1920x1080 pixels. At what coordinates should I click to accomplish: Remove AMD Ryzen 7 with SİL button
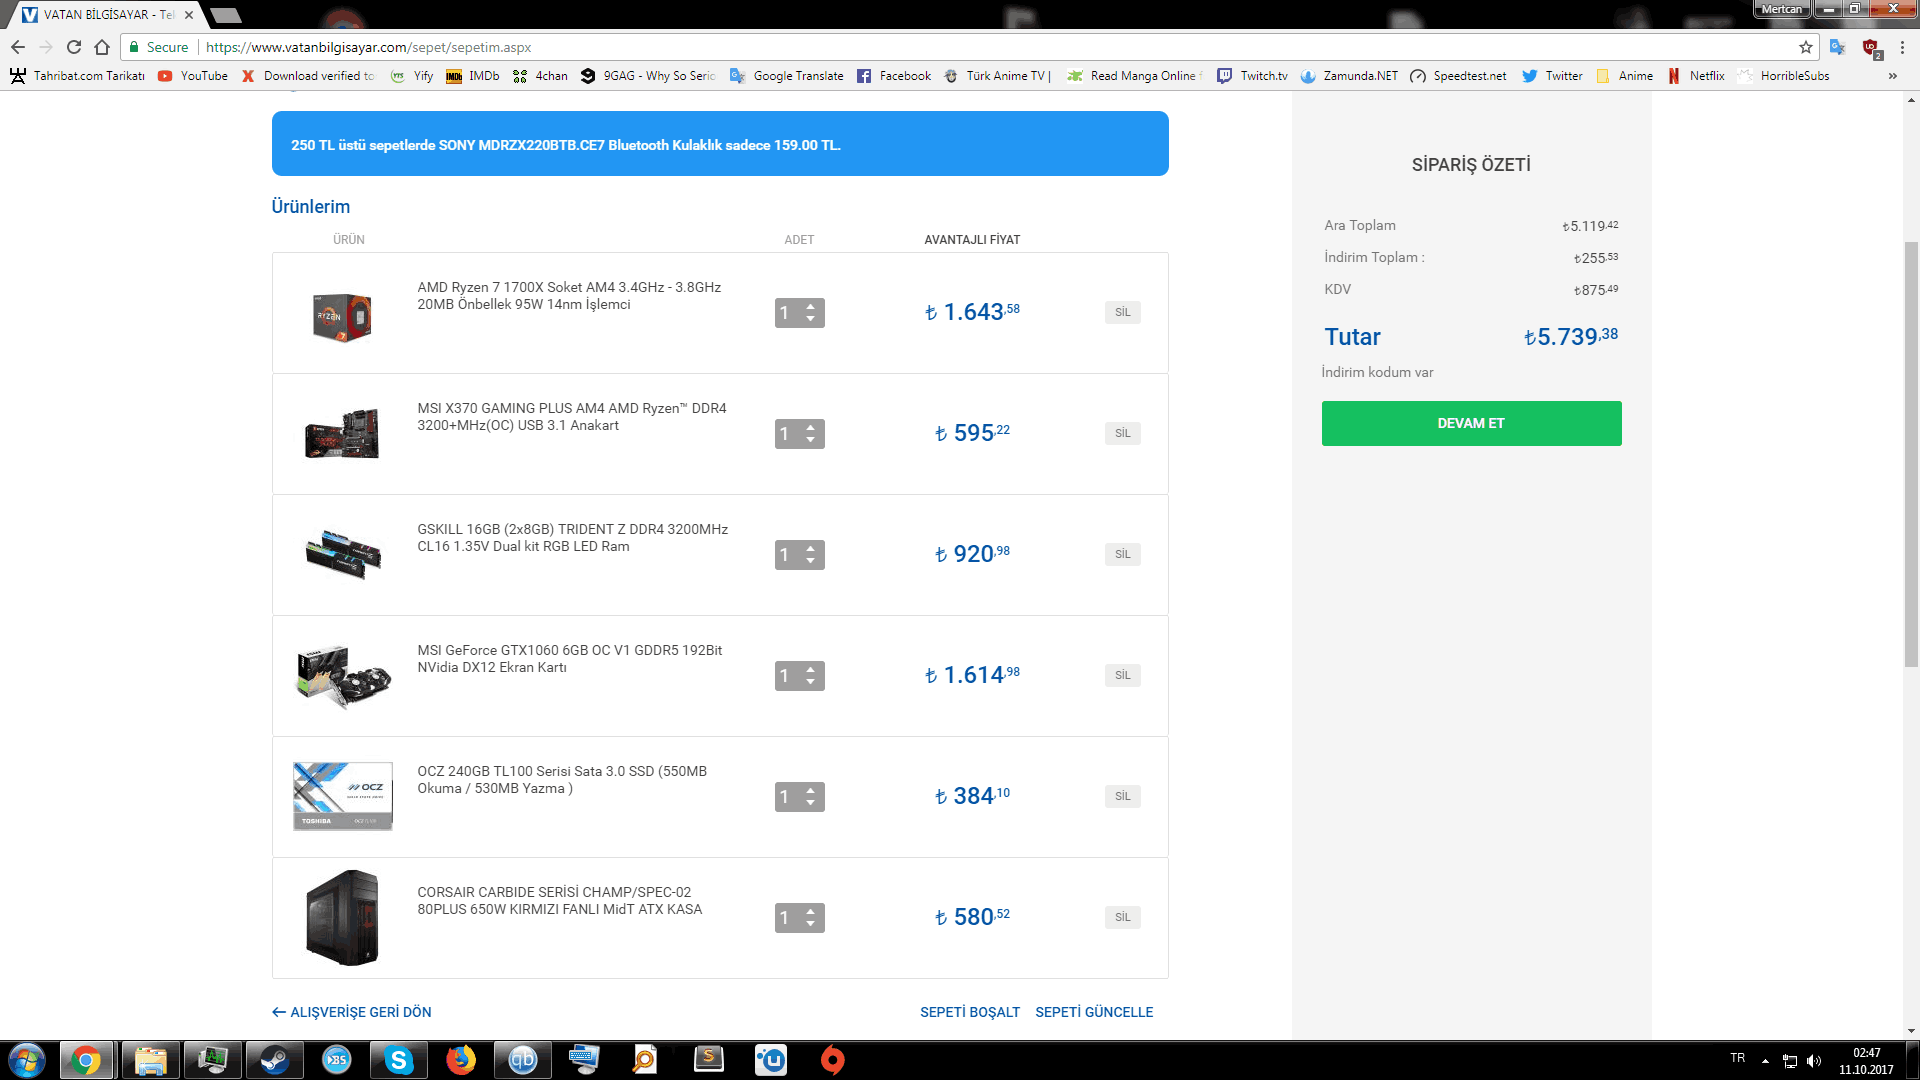pos(1122,312)
